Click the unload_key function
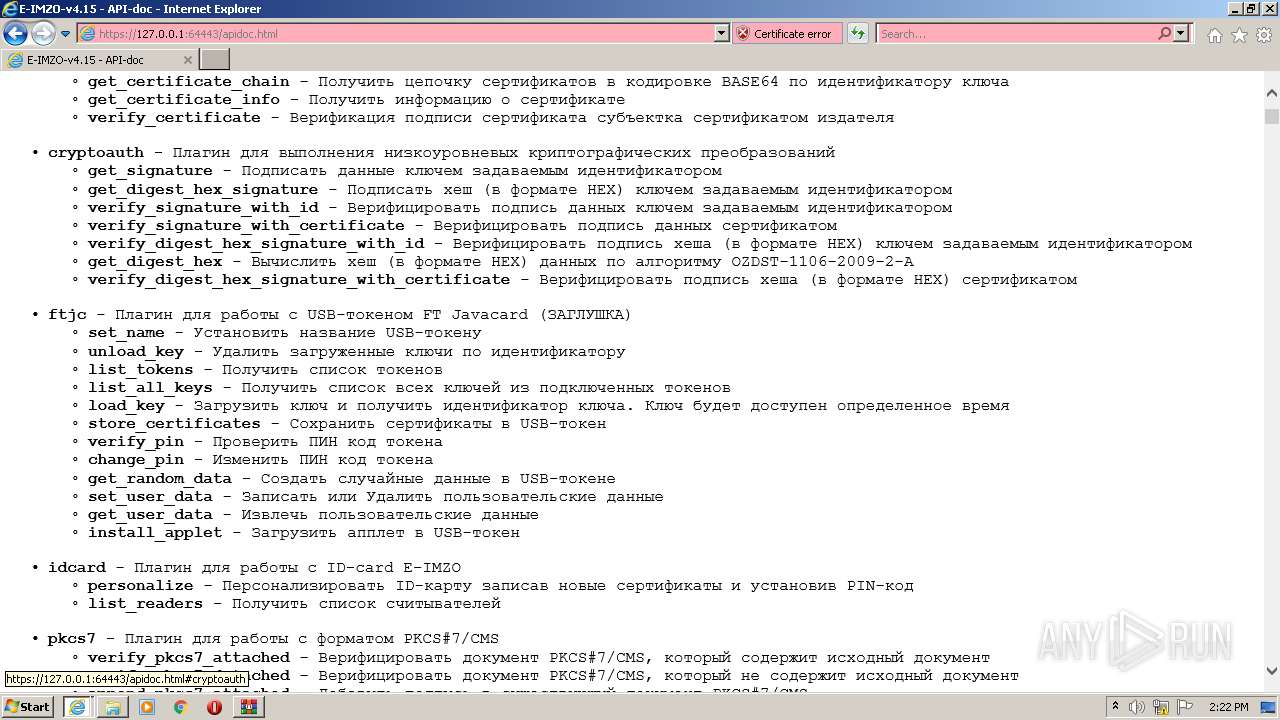The width and height of the screenshot is (1280, 720). coord(136,352)
